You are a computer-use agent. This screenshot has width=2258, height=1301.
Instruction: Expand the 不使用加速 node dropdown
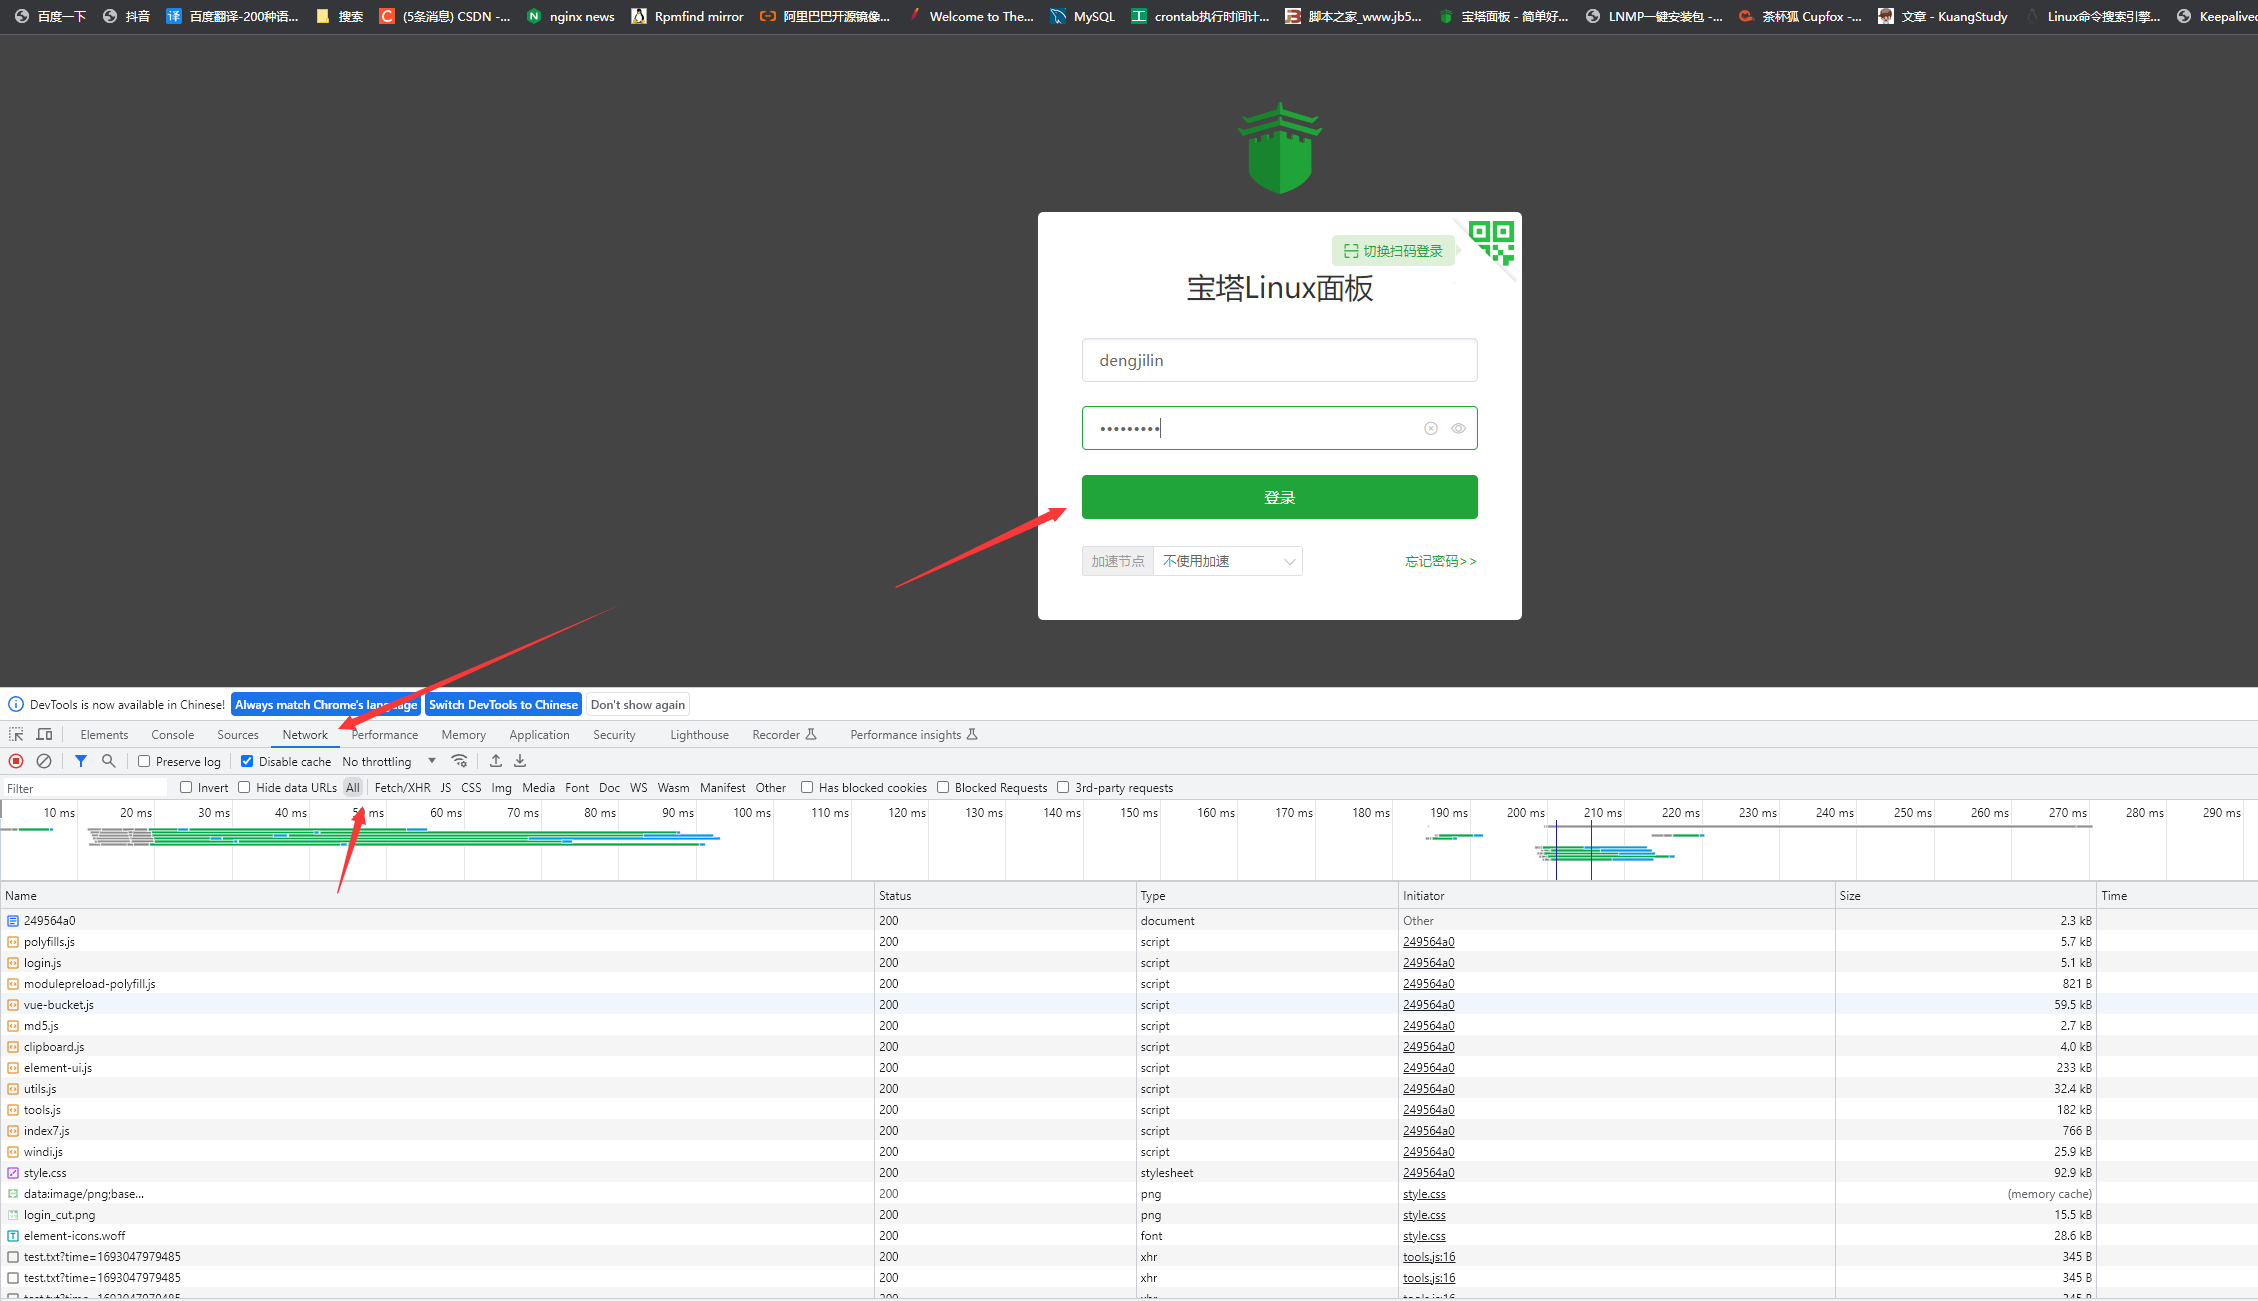coord(1228,561)
